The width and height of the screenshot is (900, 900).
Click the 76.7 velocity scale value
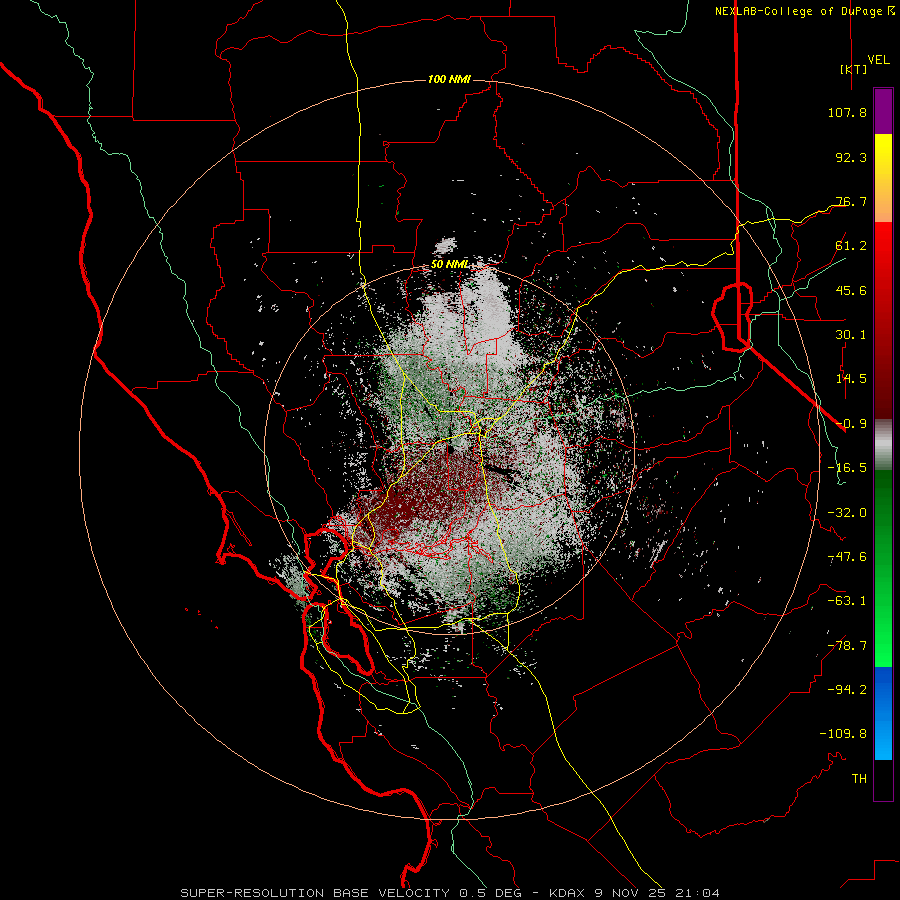tap(851, 201)
